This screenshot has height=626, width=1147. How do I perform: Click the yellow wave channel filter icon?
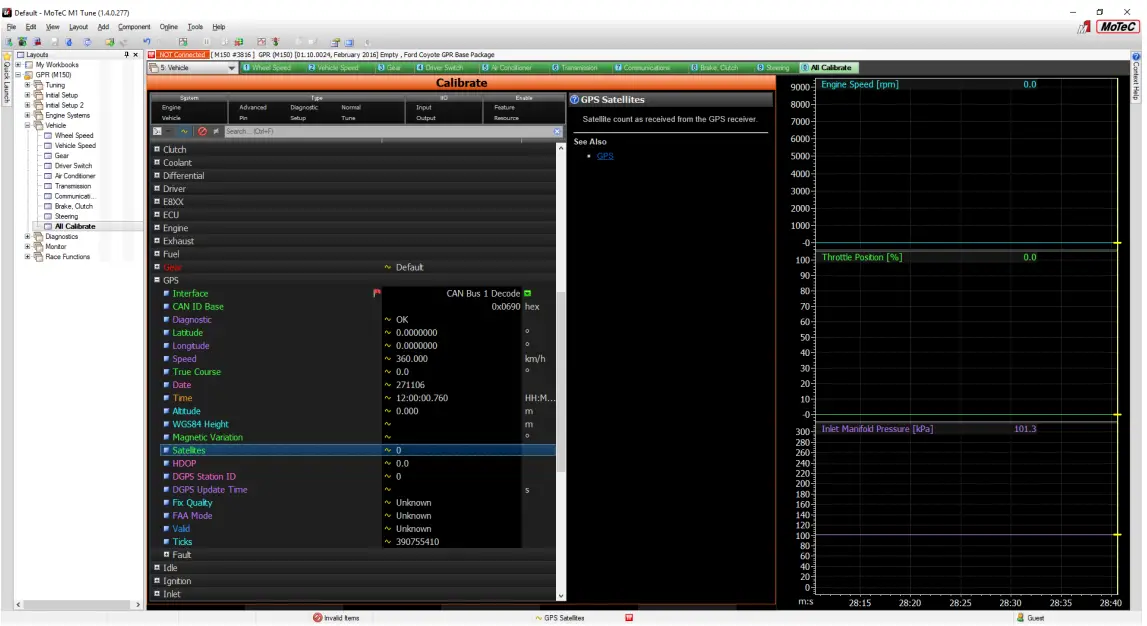point(185,131)
